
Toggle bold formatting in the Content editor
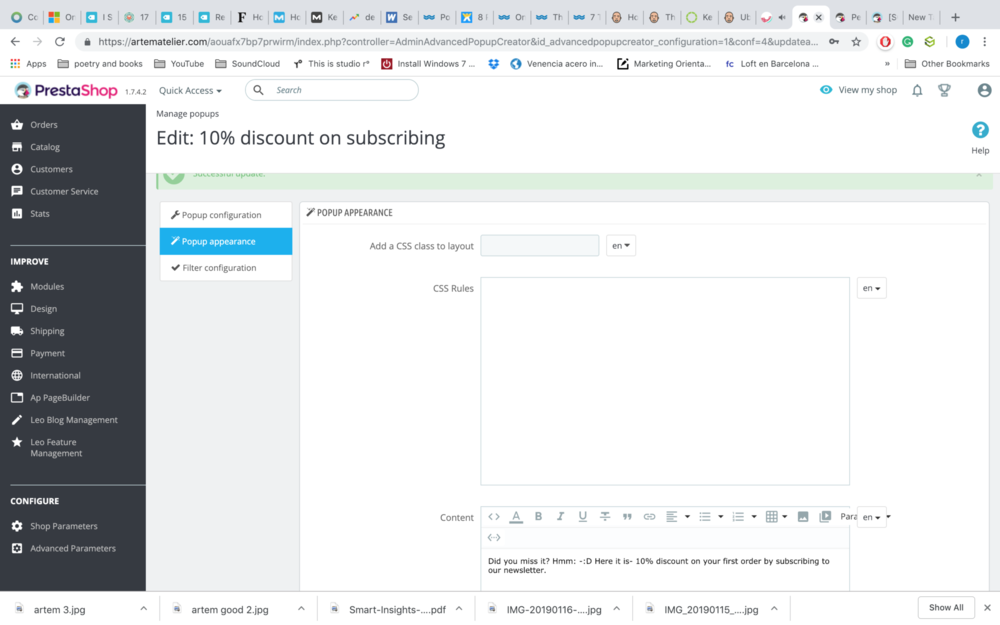pos(537,516)
